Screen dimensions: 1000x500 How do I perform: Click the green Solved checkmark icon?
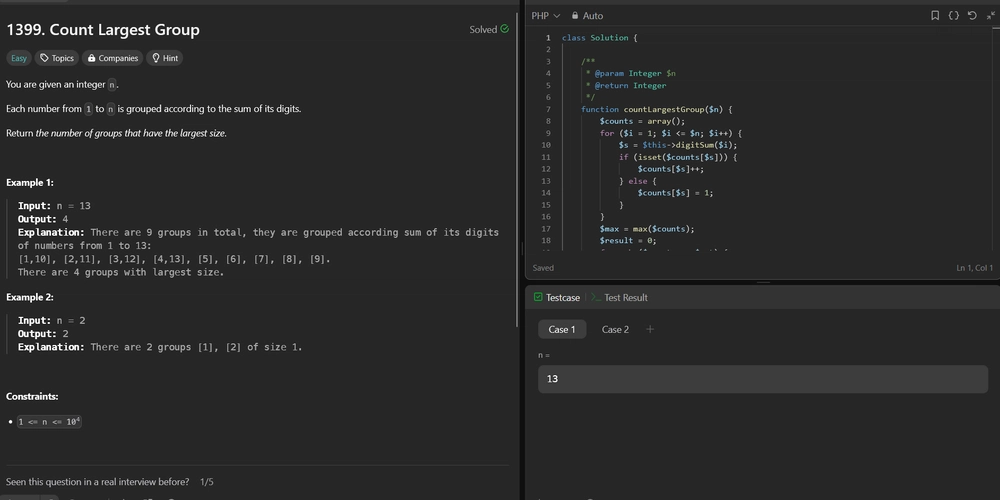pyautogui.click(x=504, y=29)
